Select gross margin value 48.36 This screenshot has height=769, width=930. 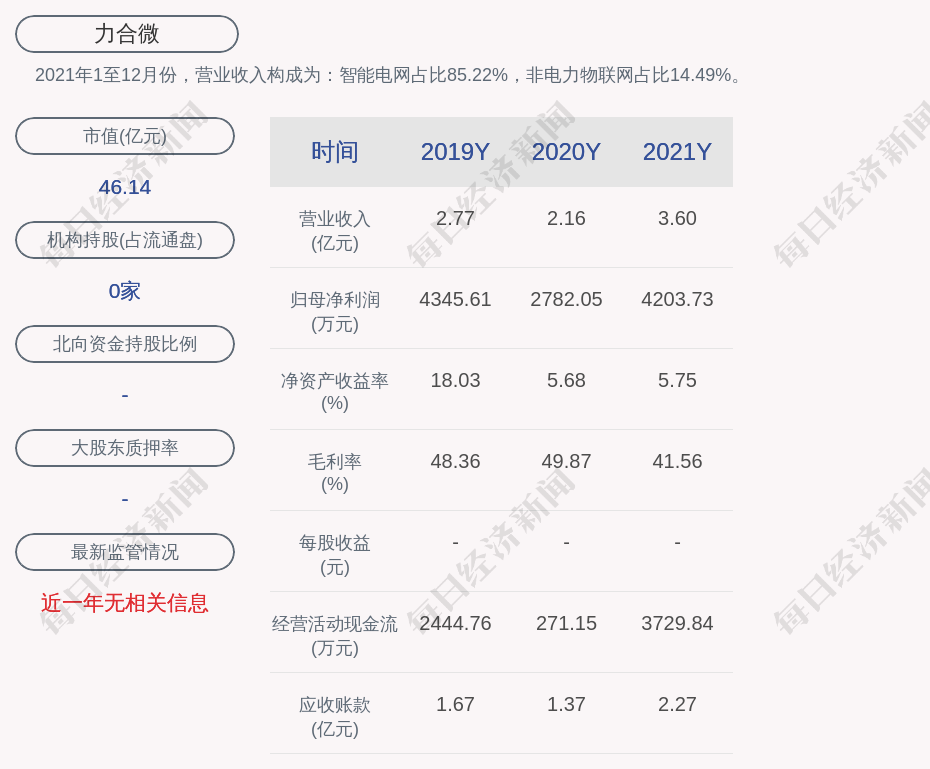[x=455, y=461]
